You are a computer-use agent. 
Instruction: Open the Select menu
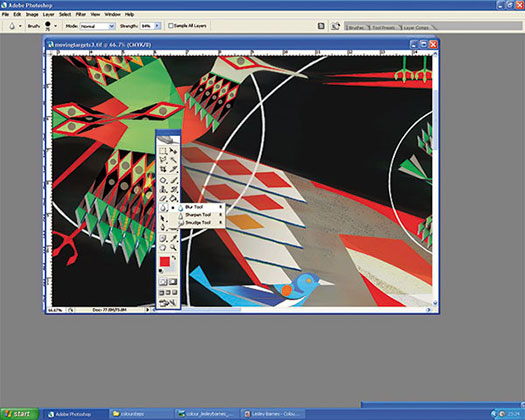65,14
